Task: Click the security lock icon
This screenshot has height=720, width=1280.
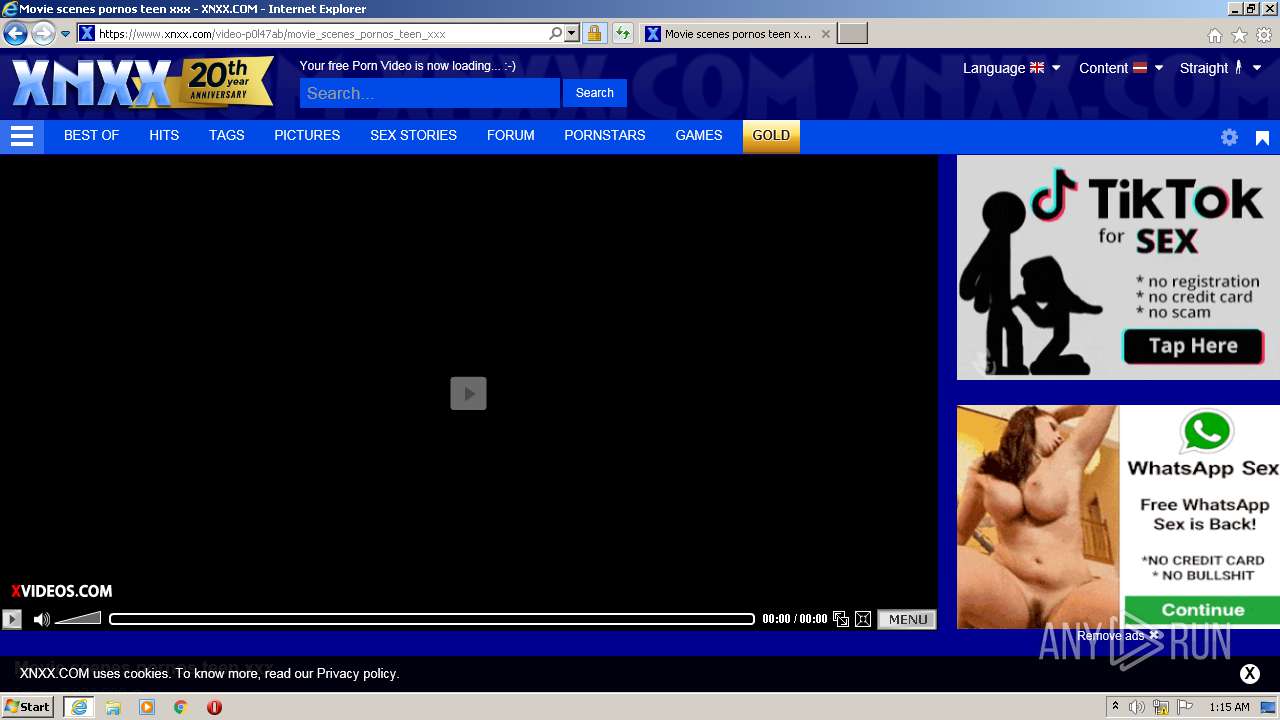Action: (594, 34)
